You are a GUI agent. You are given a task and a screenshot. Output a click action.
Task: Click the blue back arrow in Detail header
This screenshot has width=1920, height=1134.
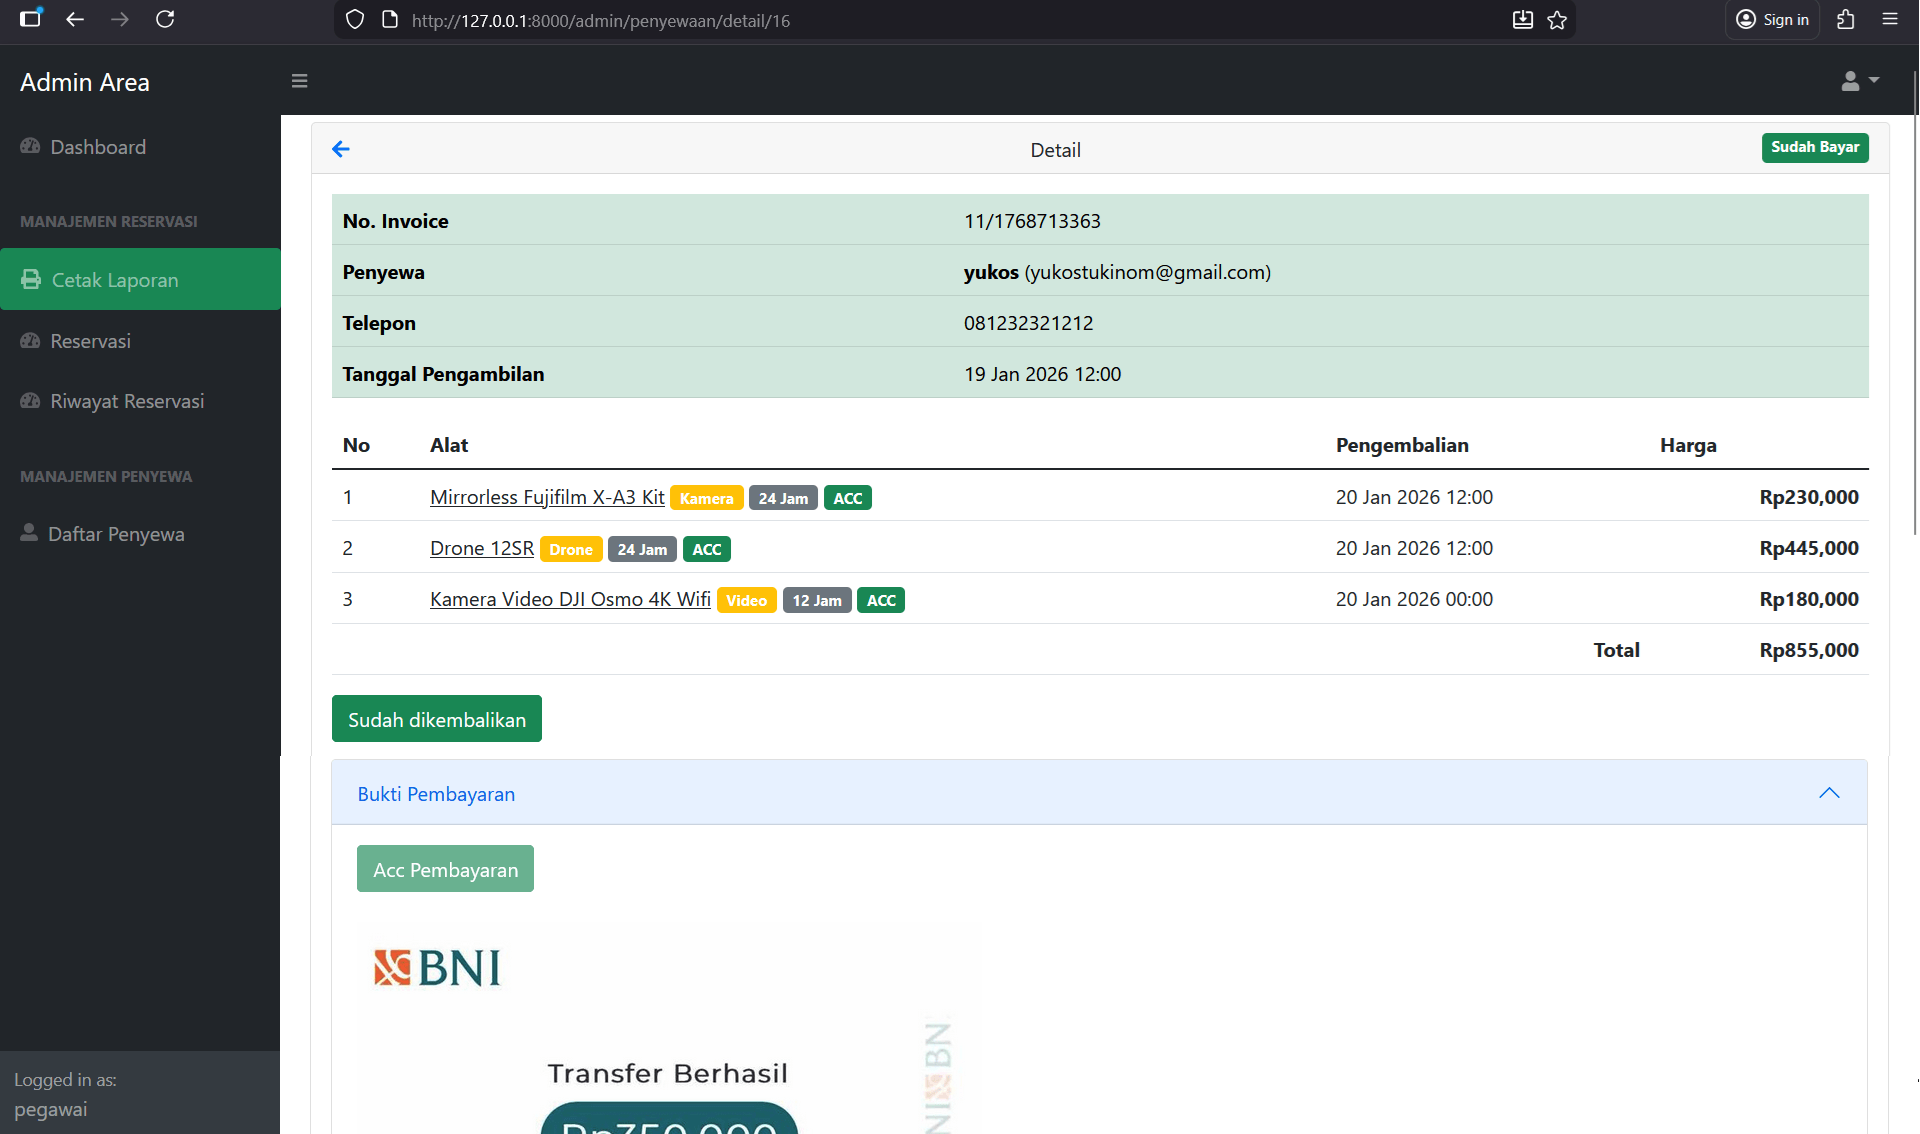(x=341, y=149)
